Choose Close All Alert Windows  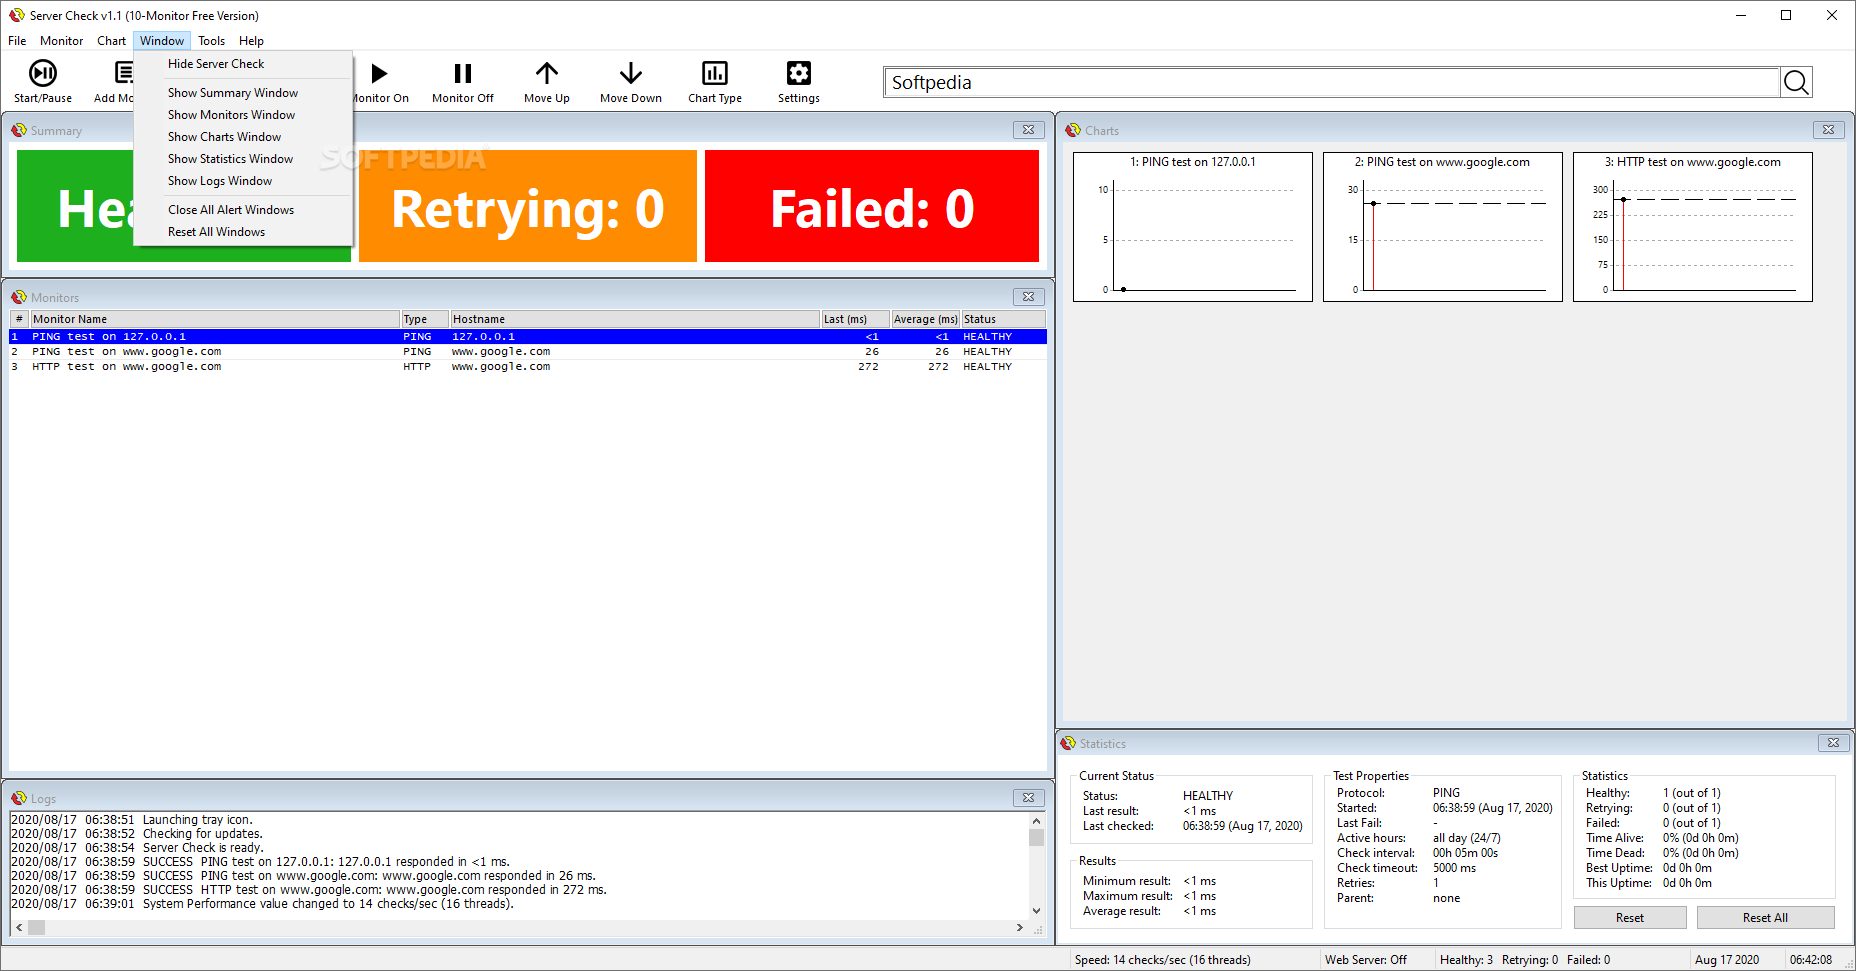[x=243, y=210]
